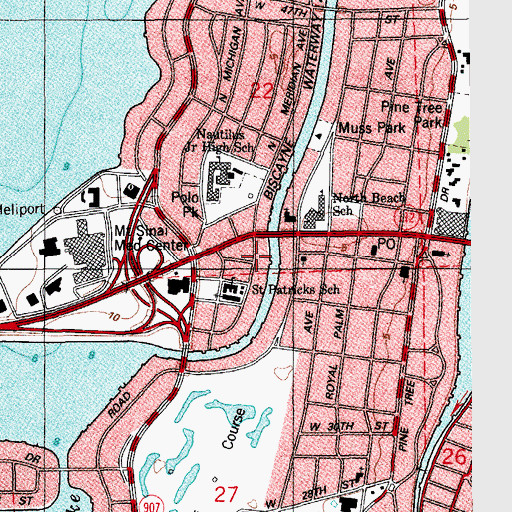Click the Heliport label

(x=22, y=209)
